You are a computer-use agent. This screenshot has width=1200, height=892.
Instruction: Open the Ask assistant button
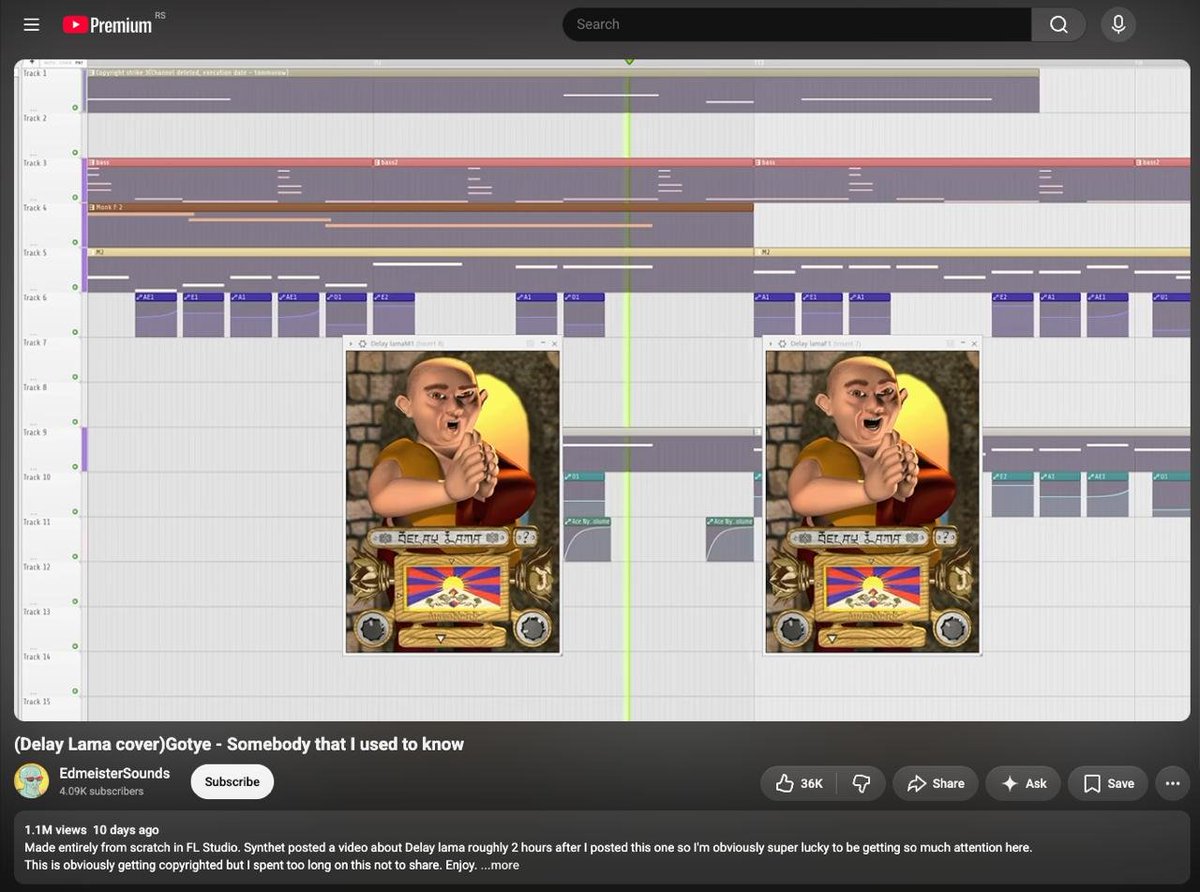[x=1022, y=784]
